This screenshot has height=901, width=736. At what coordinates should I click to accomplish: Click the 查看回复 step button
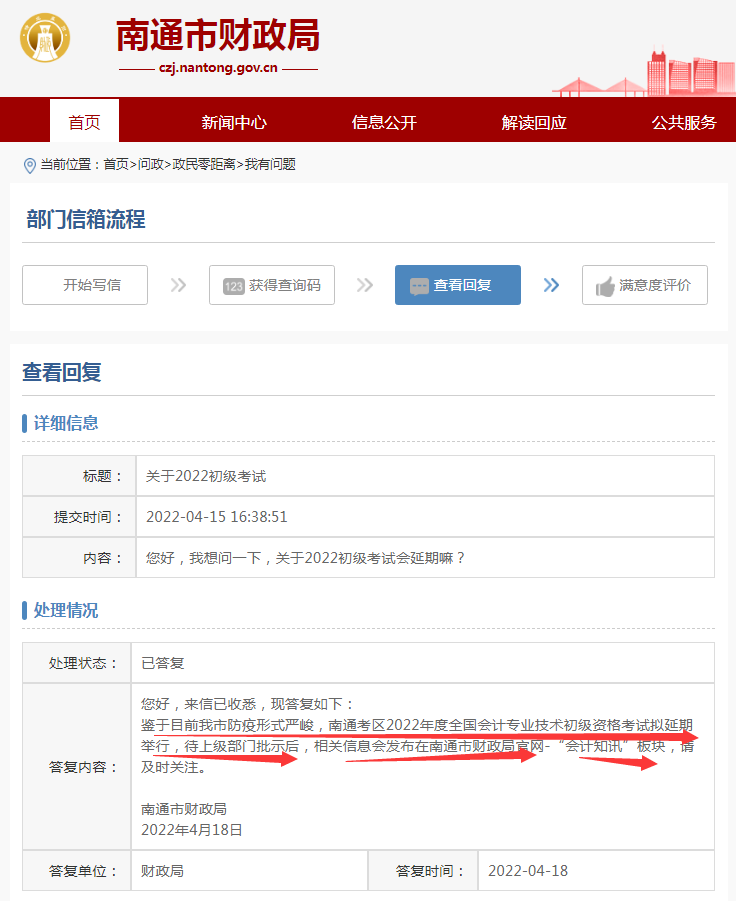458,285
